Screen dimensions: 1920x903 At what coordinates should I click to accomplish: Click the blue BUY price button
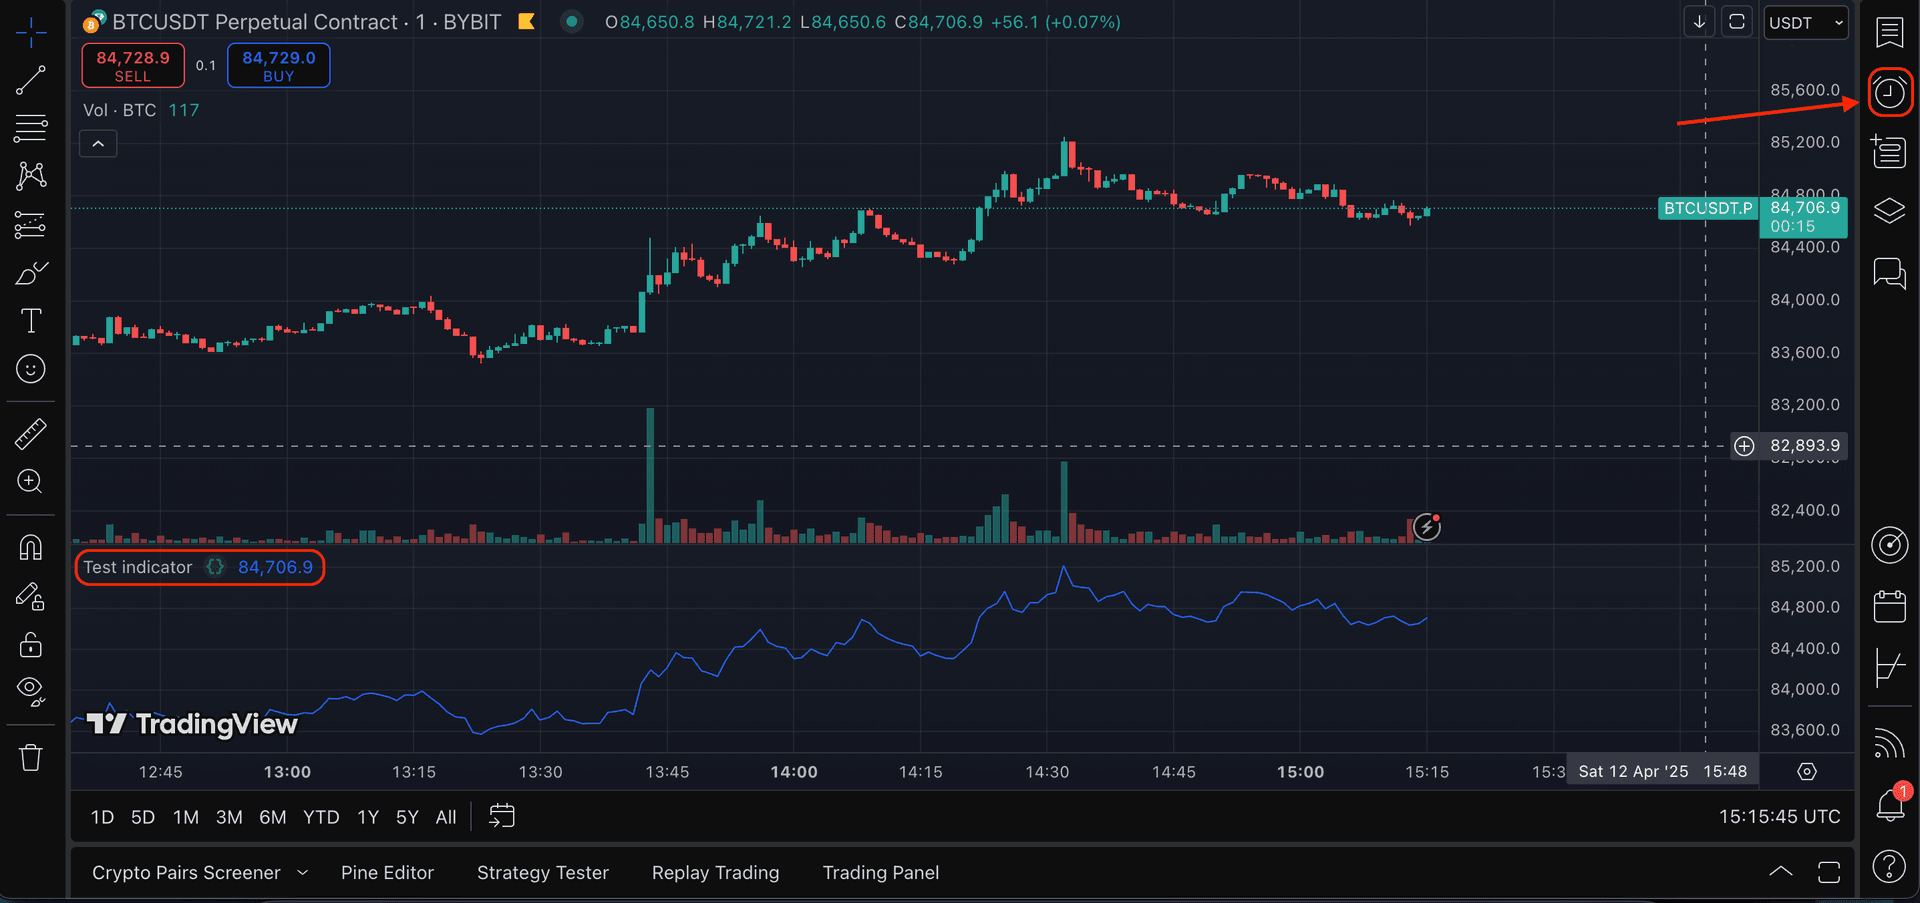[278, 66]
